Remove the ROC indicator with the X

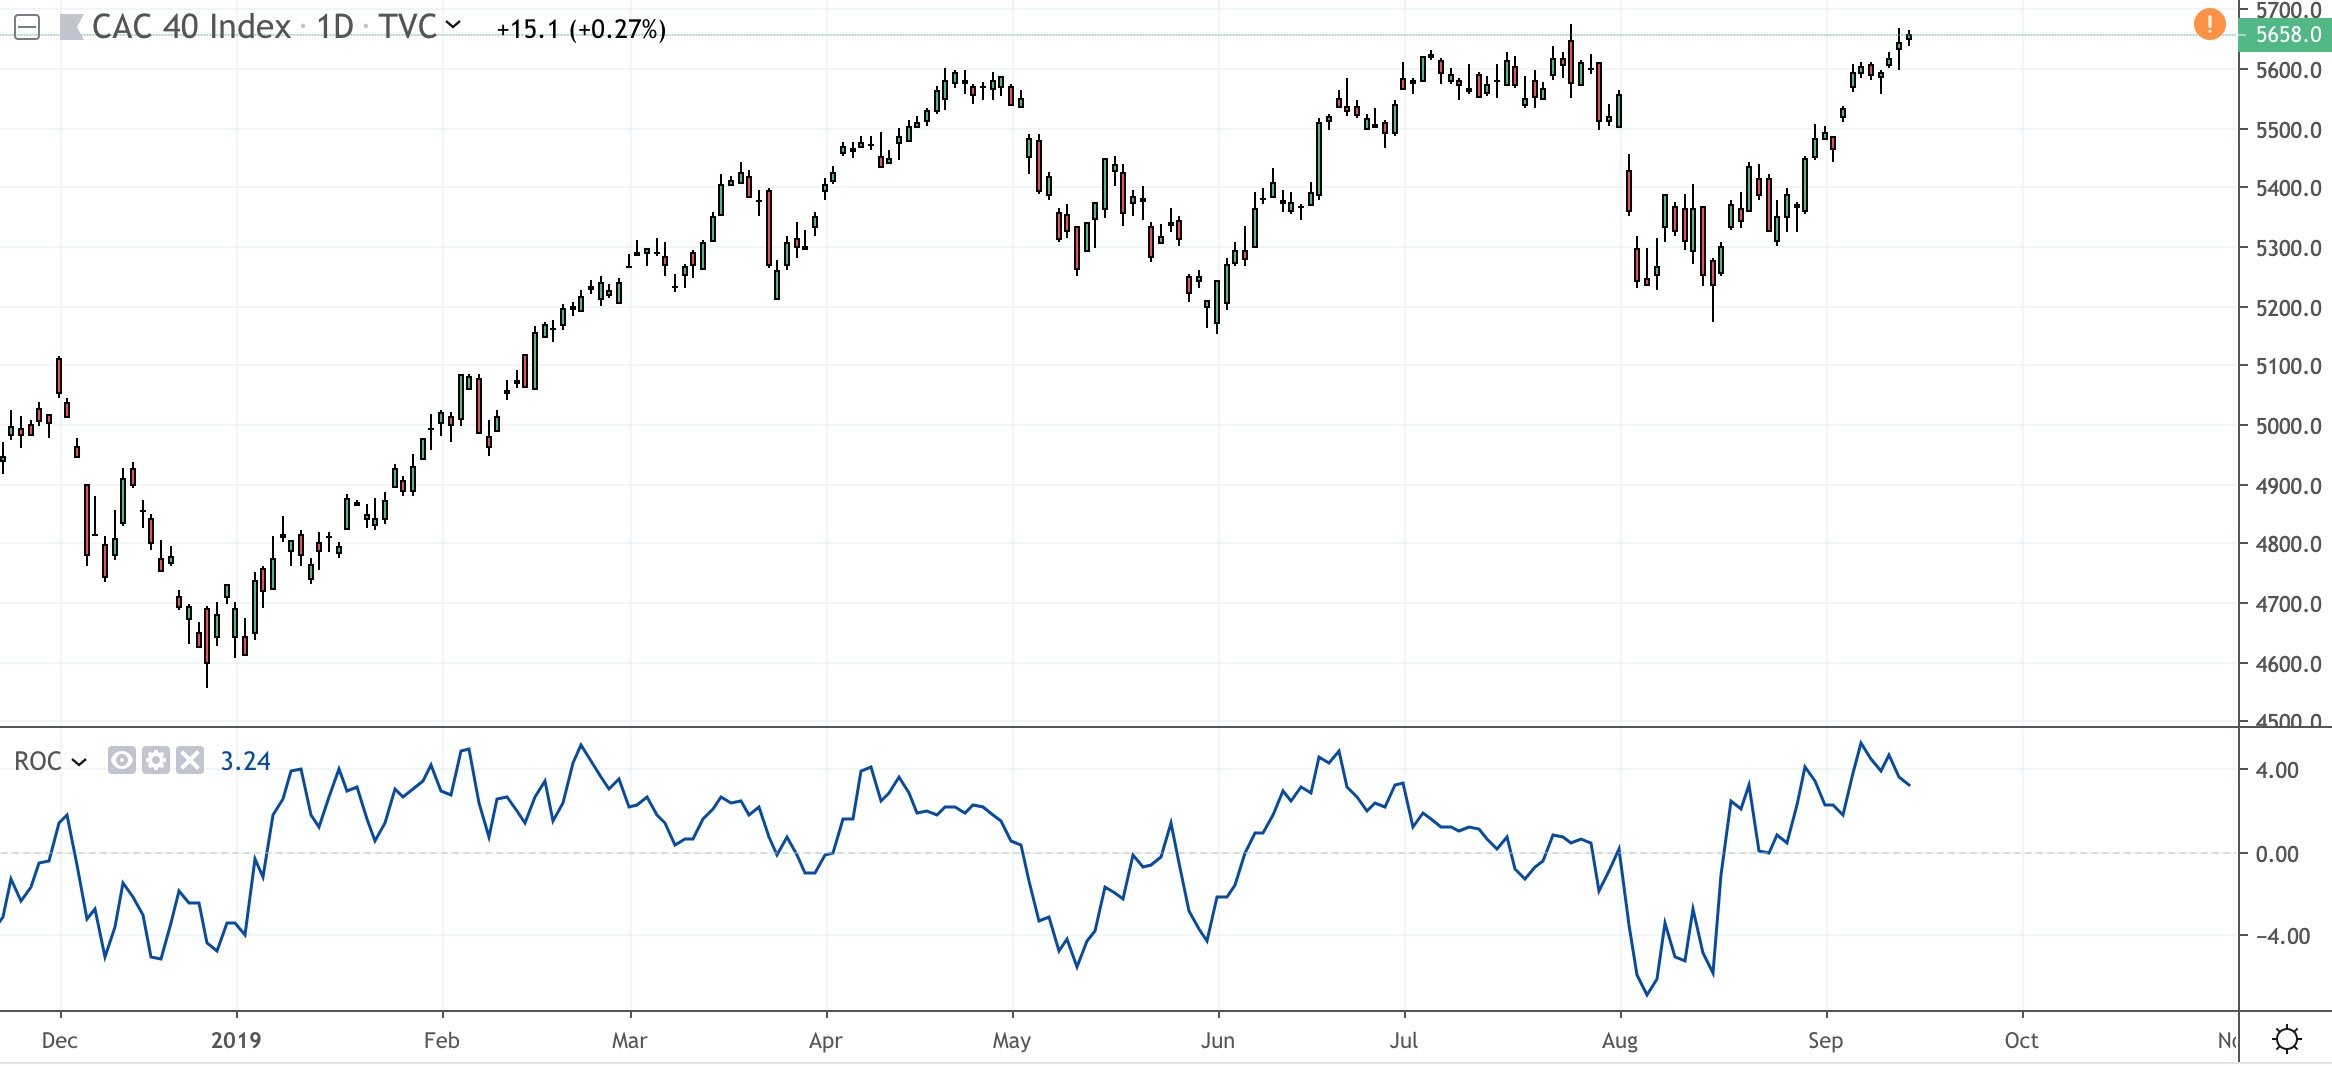tap(189, 761)
